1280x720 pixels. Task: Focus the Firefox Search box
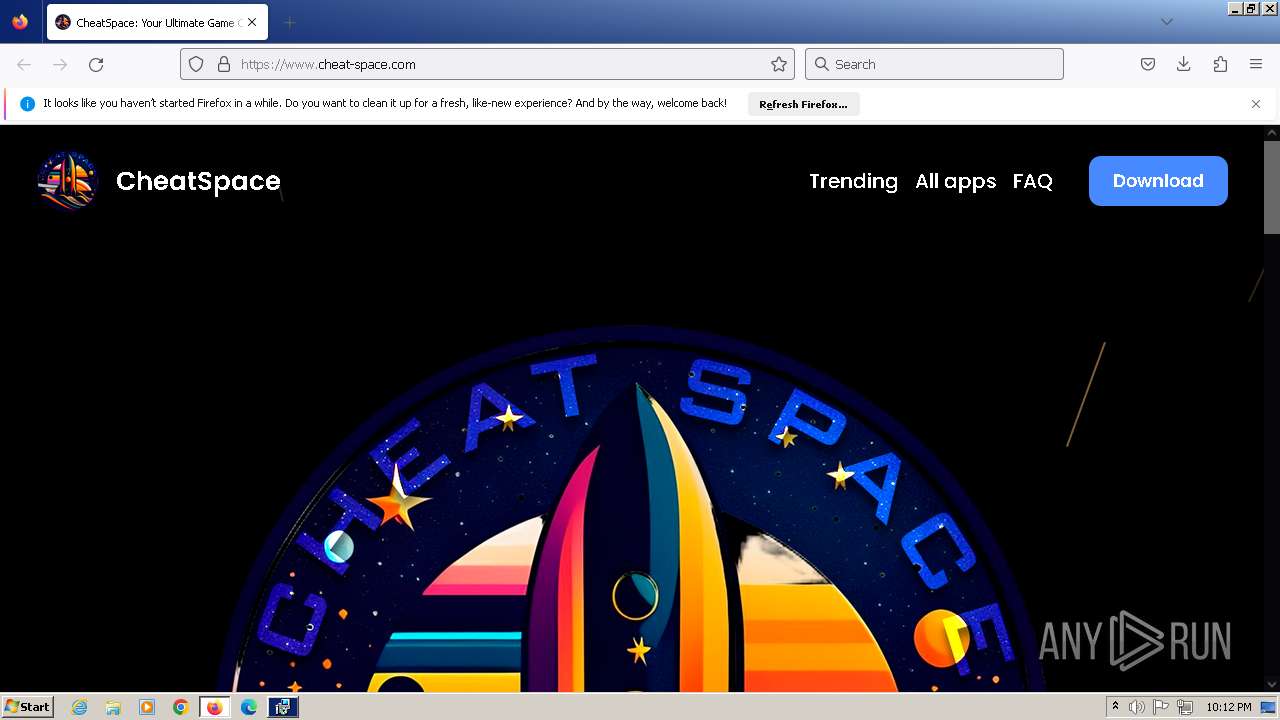pyautogui.click(x=934, y=64)
